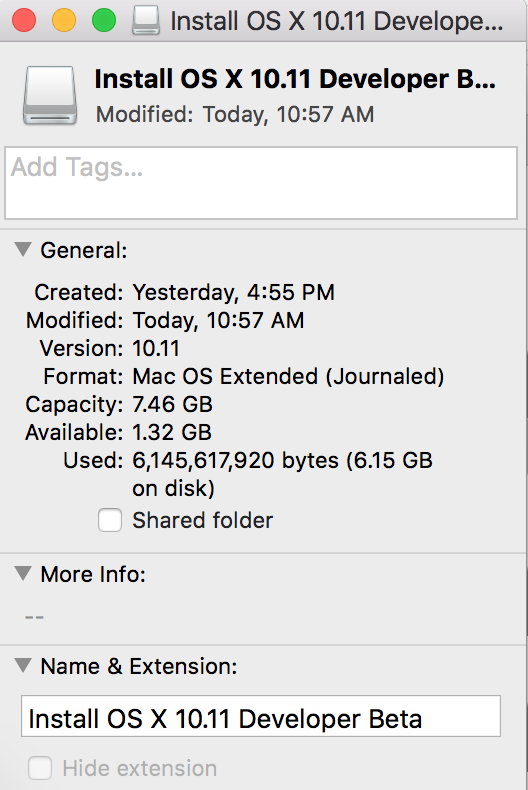The image size is (528, 790).
Task: Zoom the window with the green button
Action: 104,20
